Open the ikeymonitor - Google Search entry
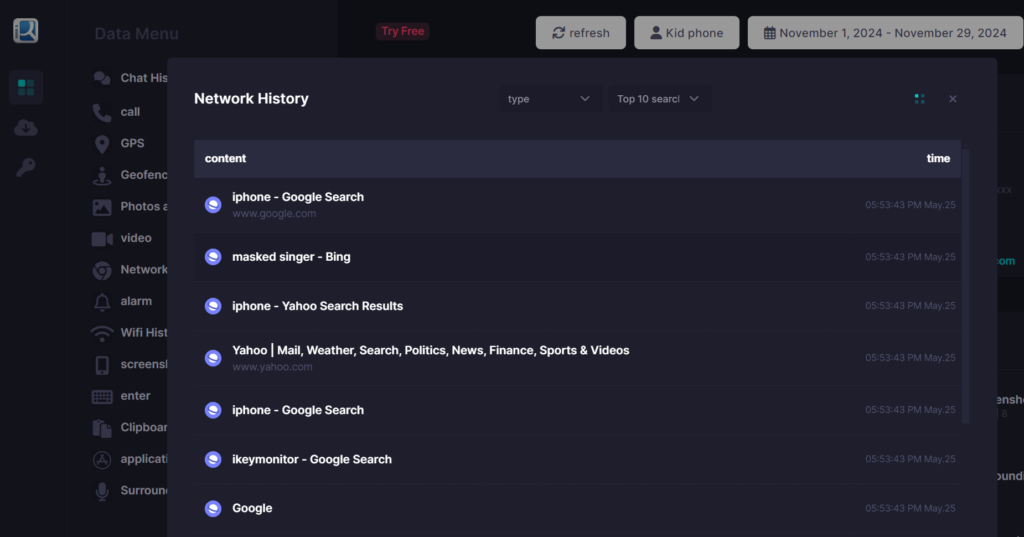 point(577,459)
